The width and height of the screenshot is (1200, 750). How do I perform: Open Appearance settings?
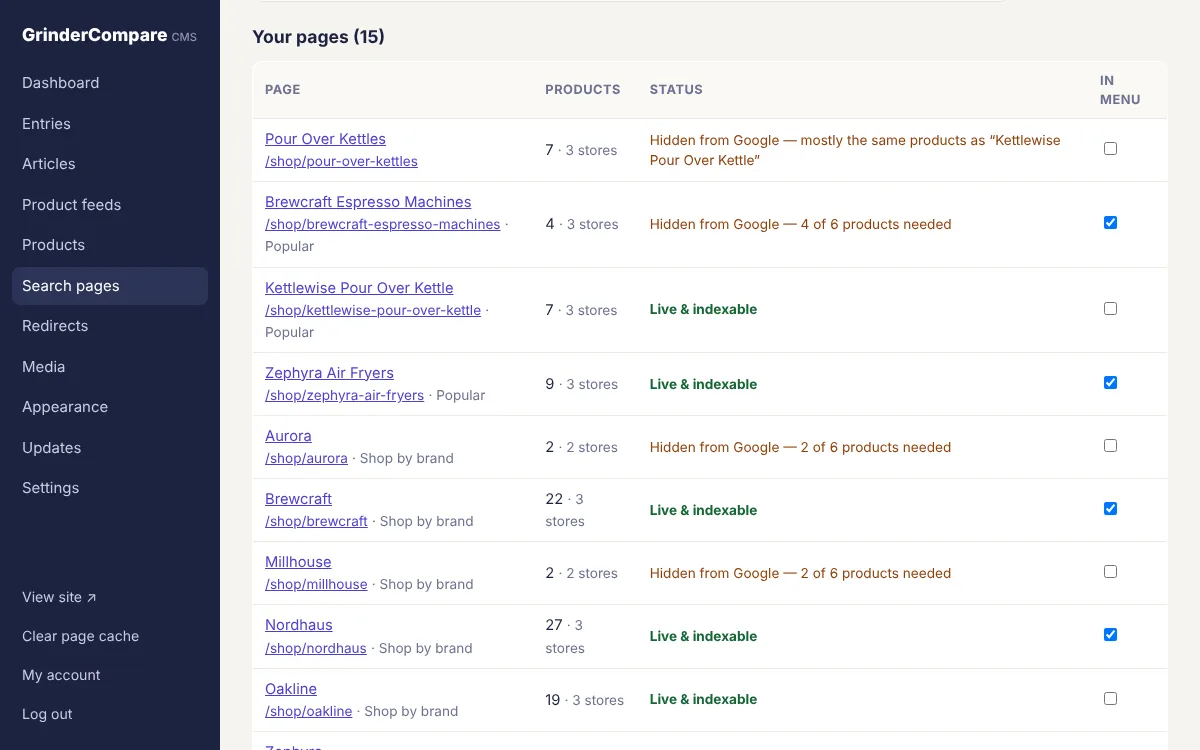[x=110, y=407]
